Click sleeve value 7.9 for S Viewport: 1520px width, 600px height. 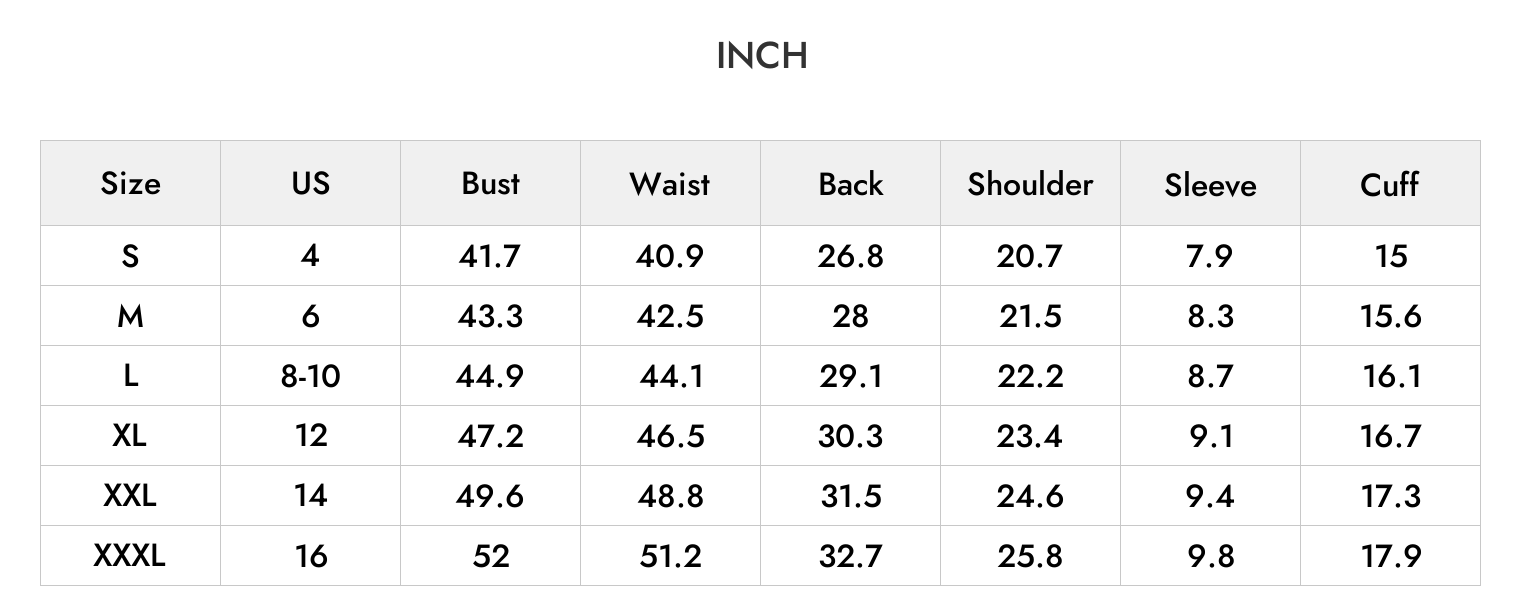[x=1210, y=256]
